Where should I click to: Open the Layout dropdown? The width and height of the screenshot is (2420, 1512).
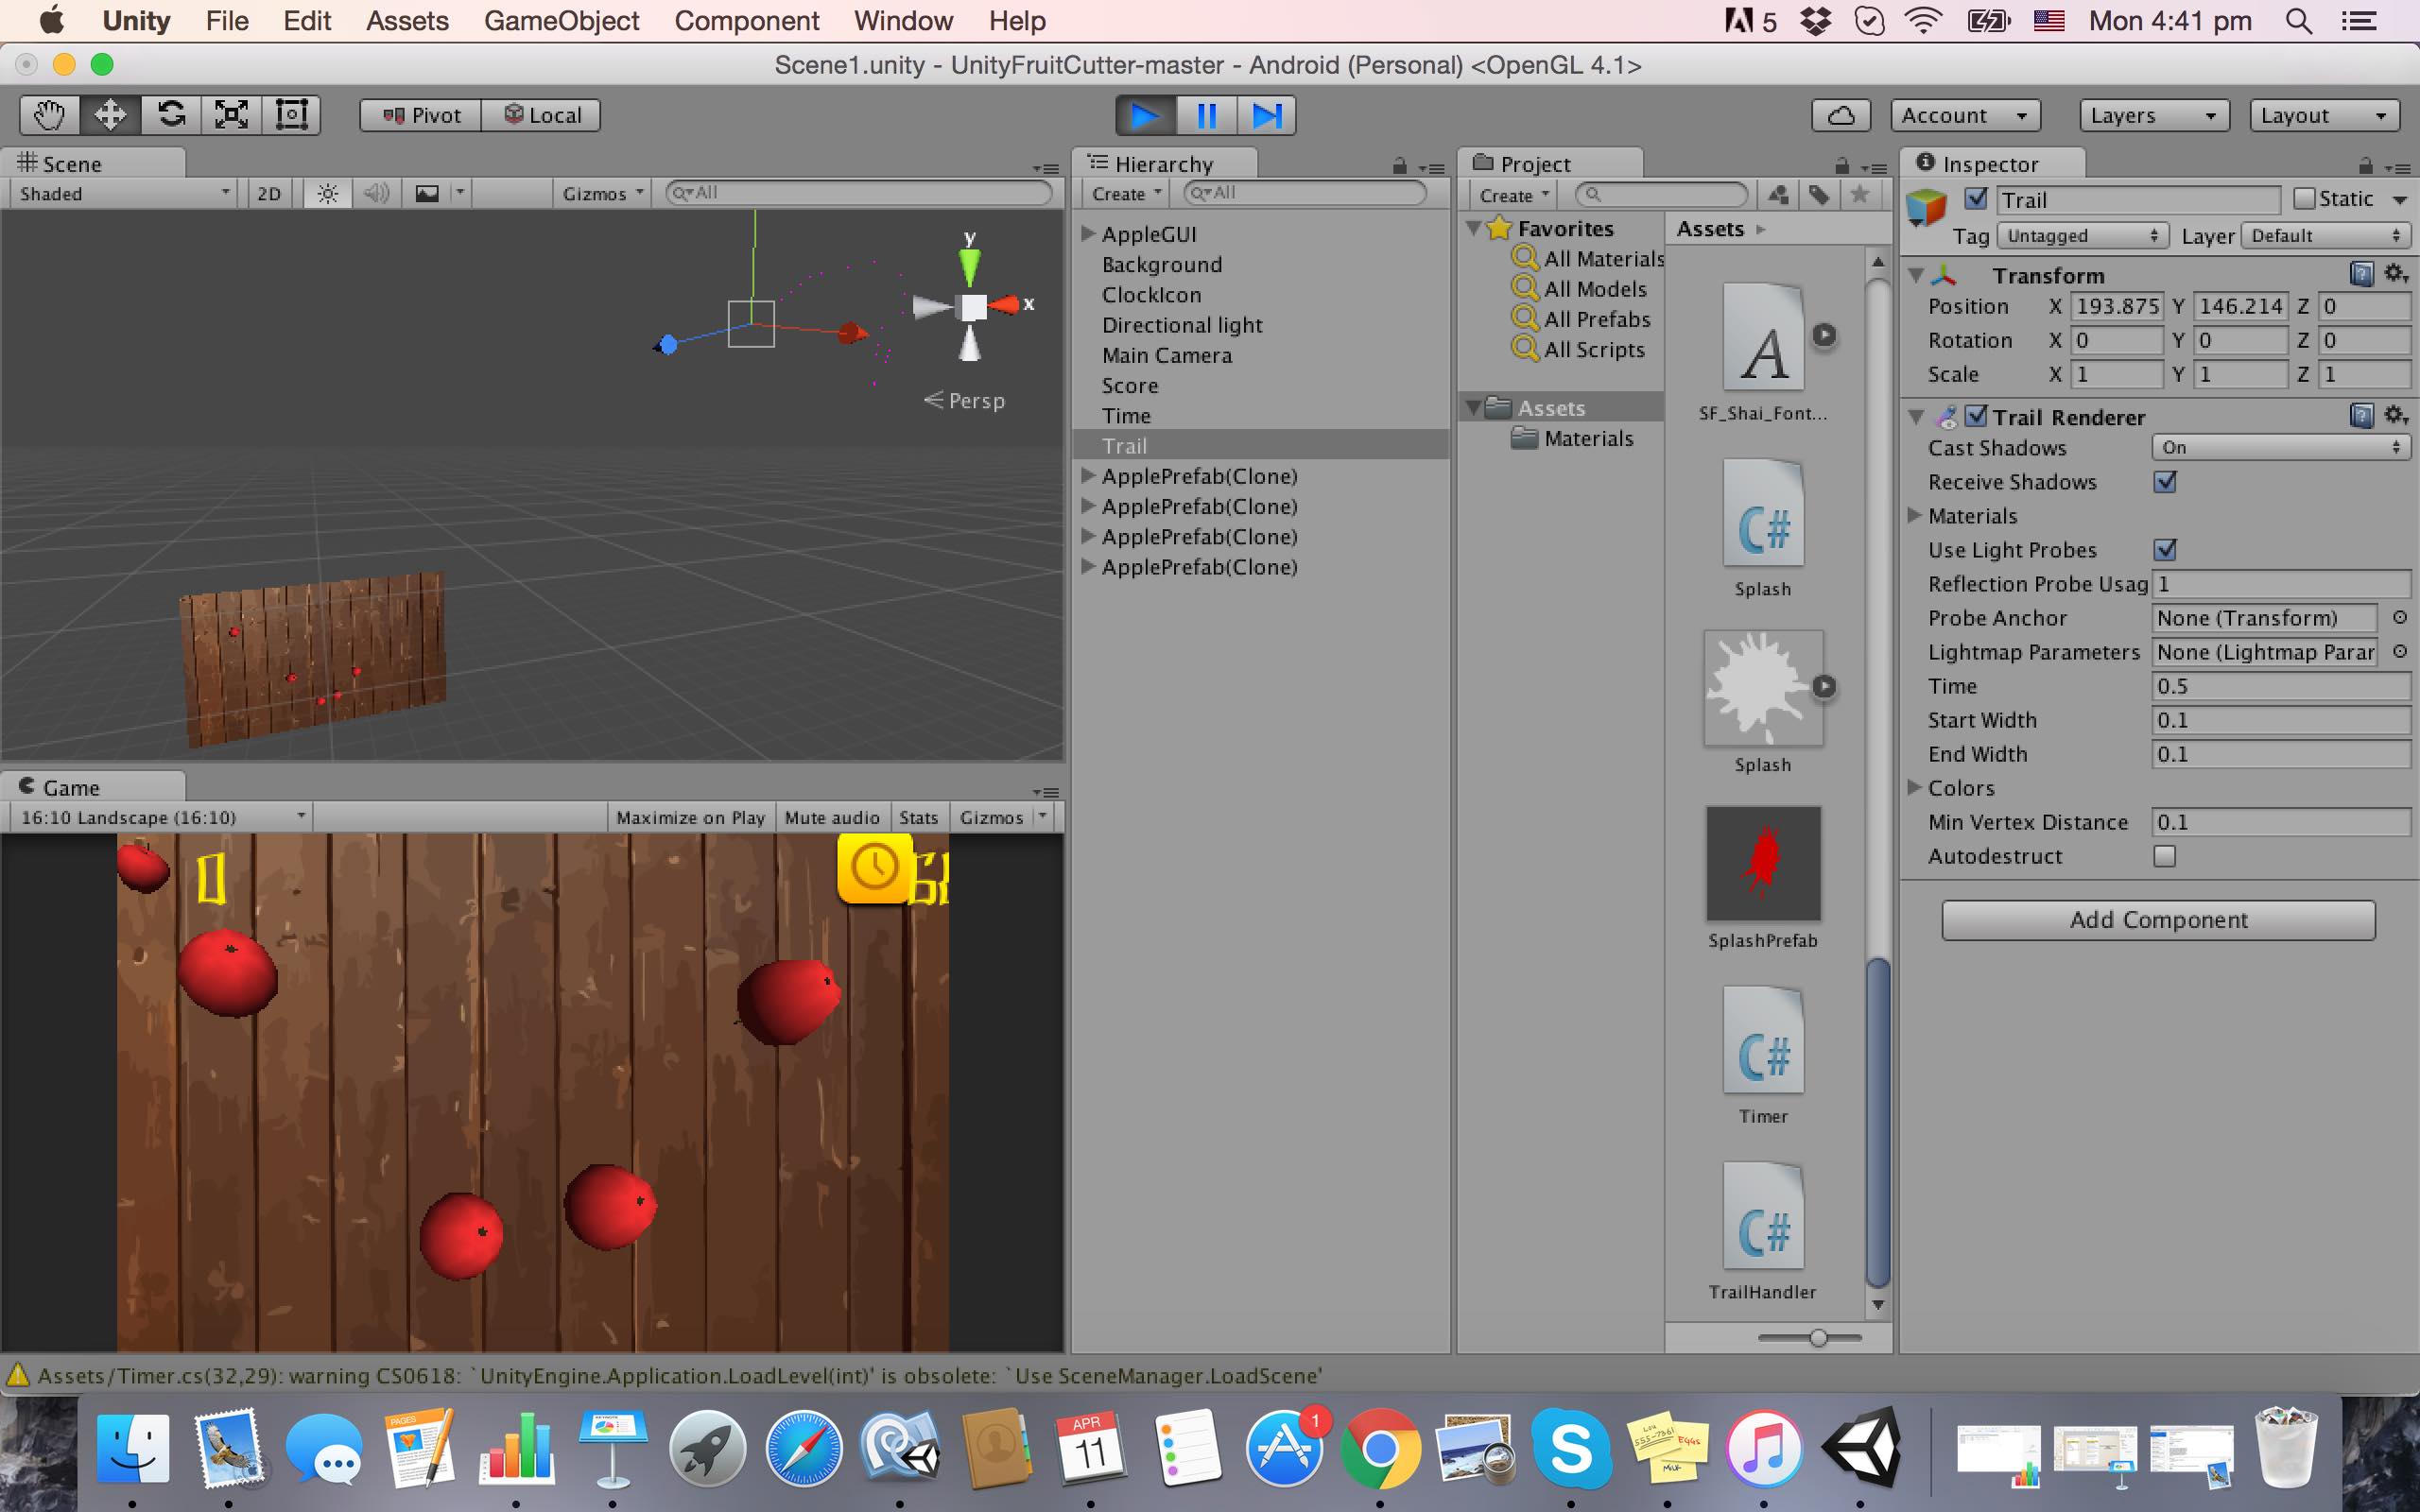(x=2324, y=115)
